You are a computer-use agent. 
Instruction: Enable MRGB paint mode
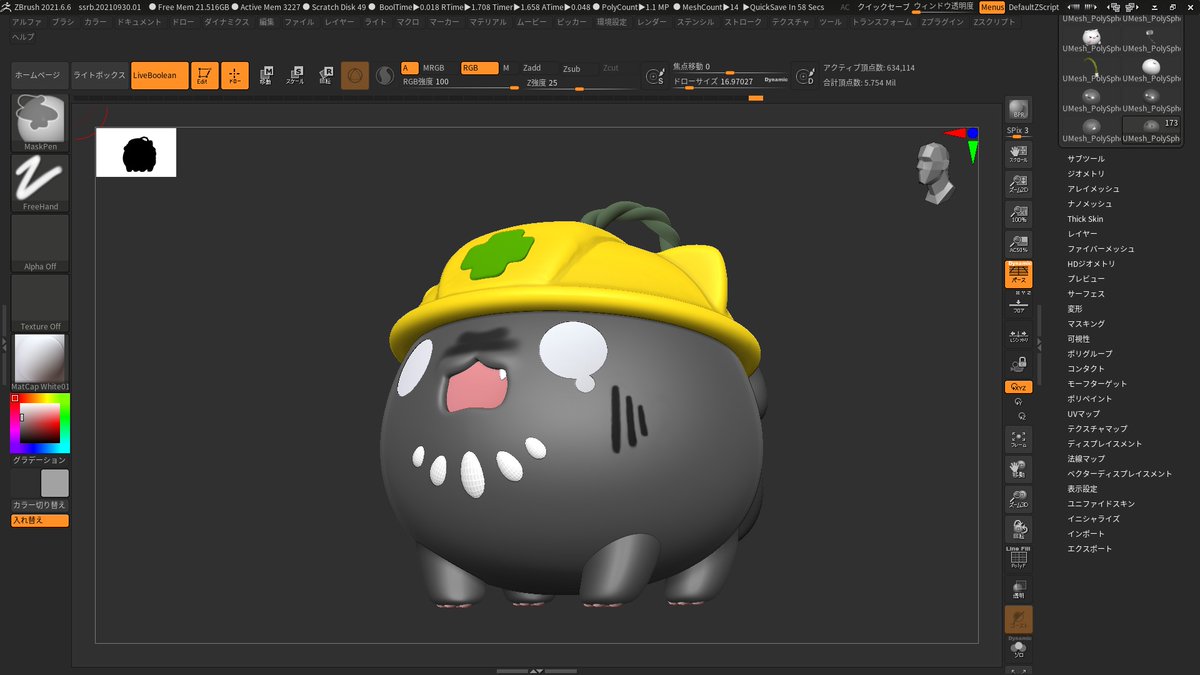[x=434, y=68]
